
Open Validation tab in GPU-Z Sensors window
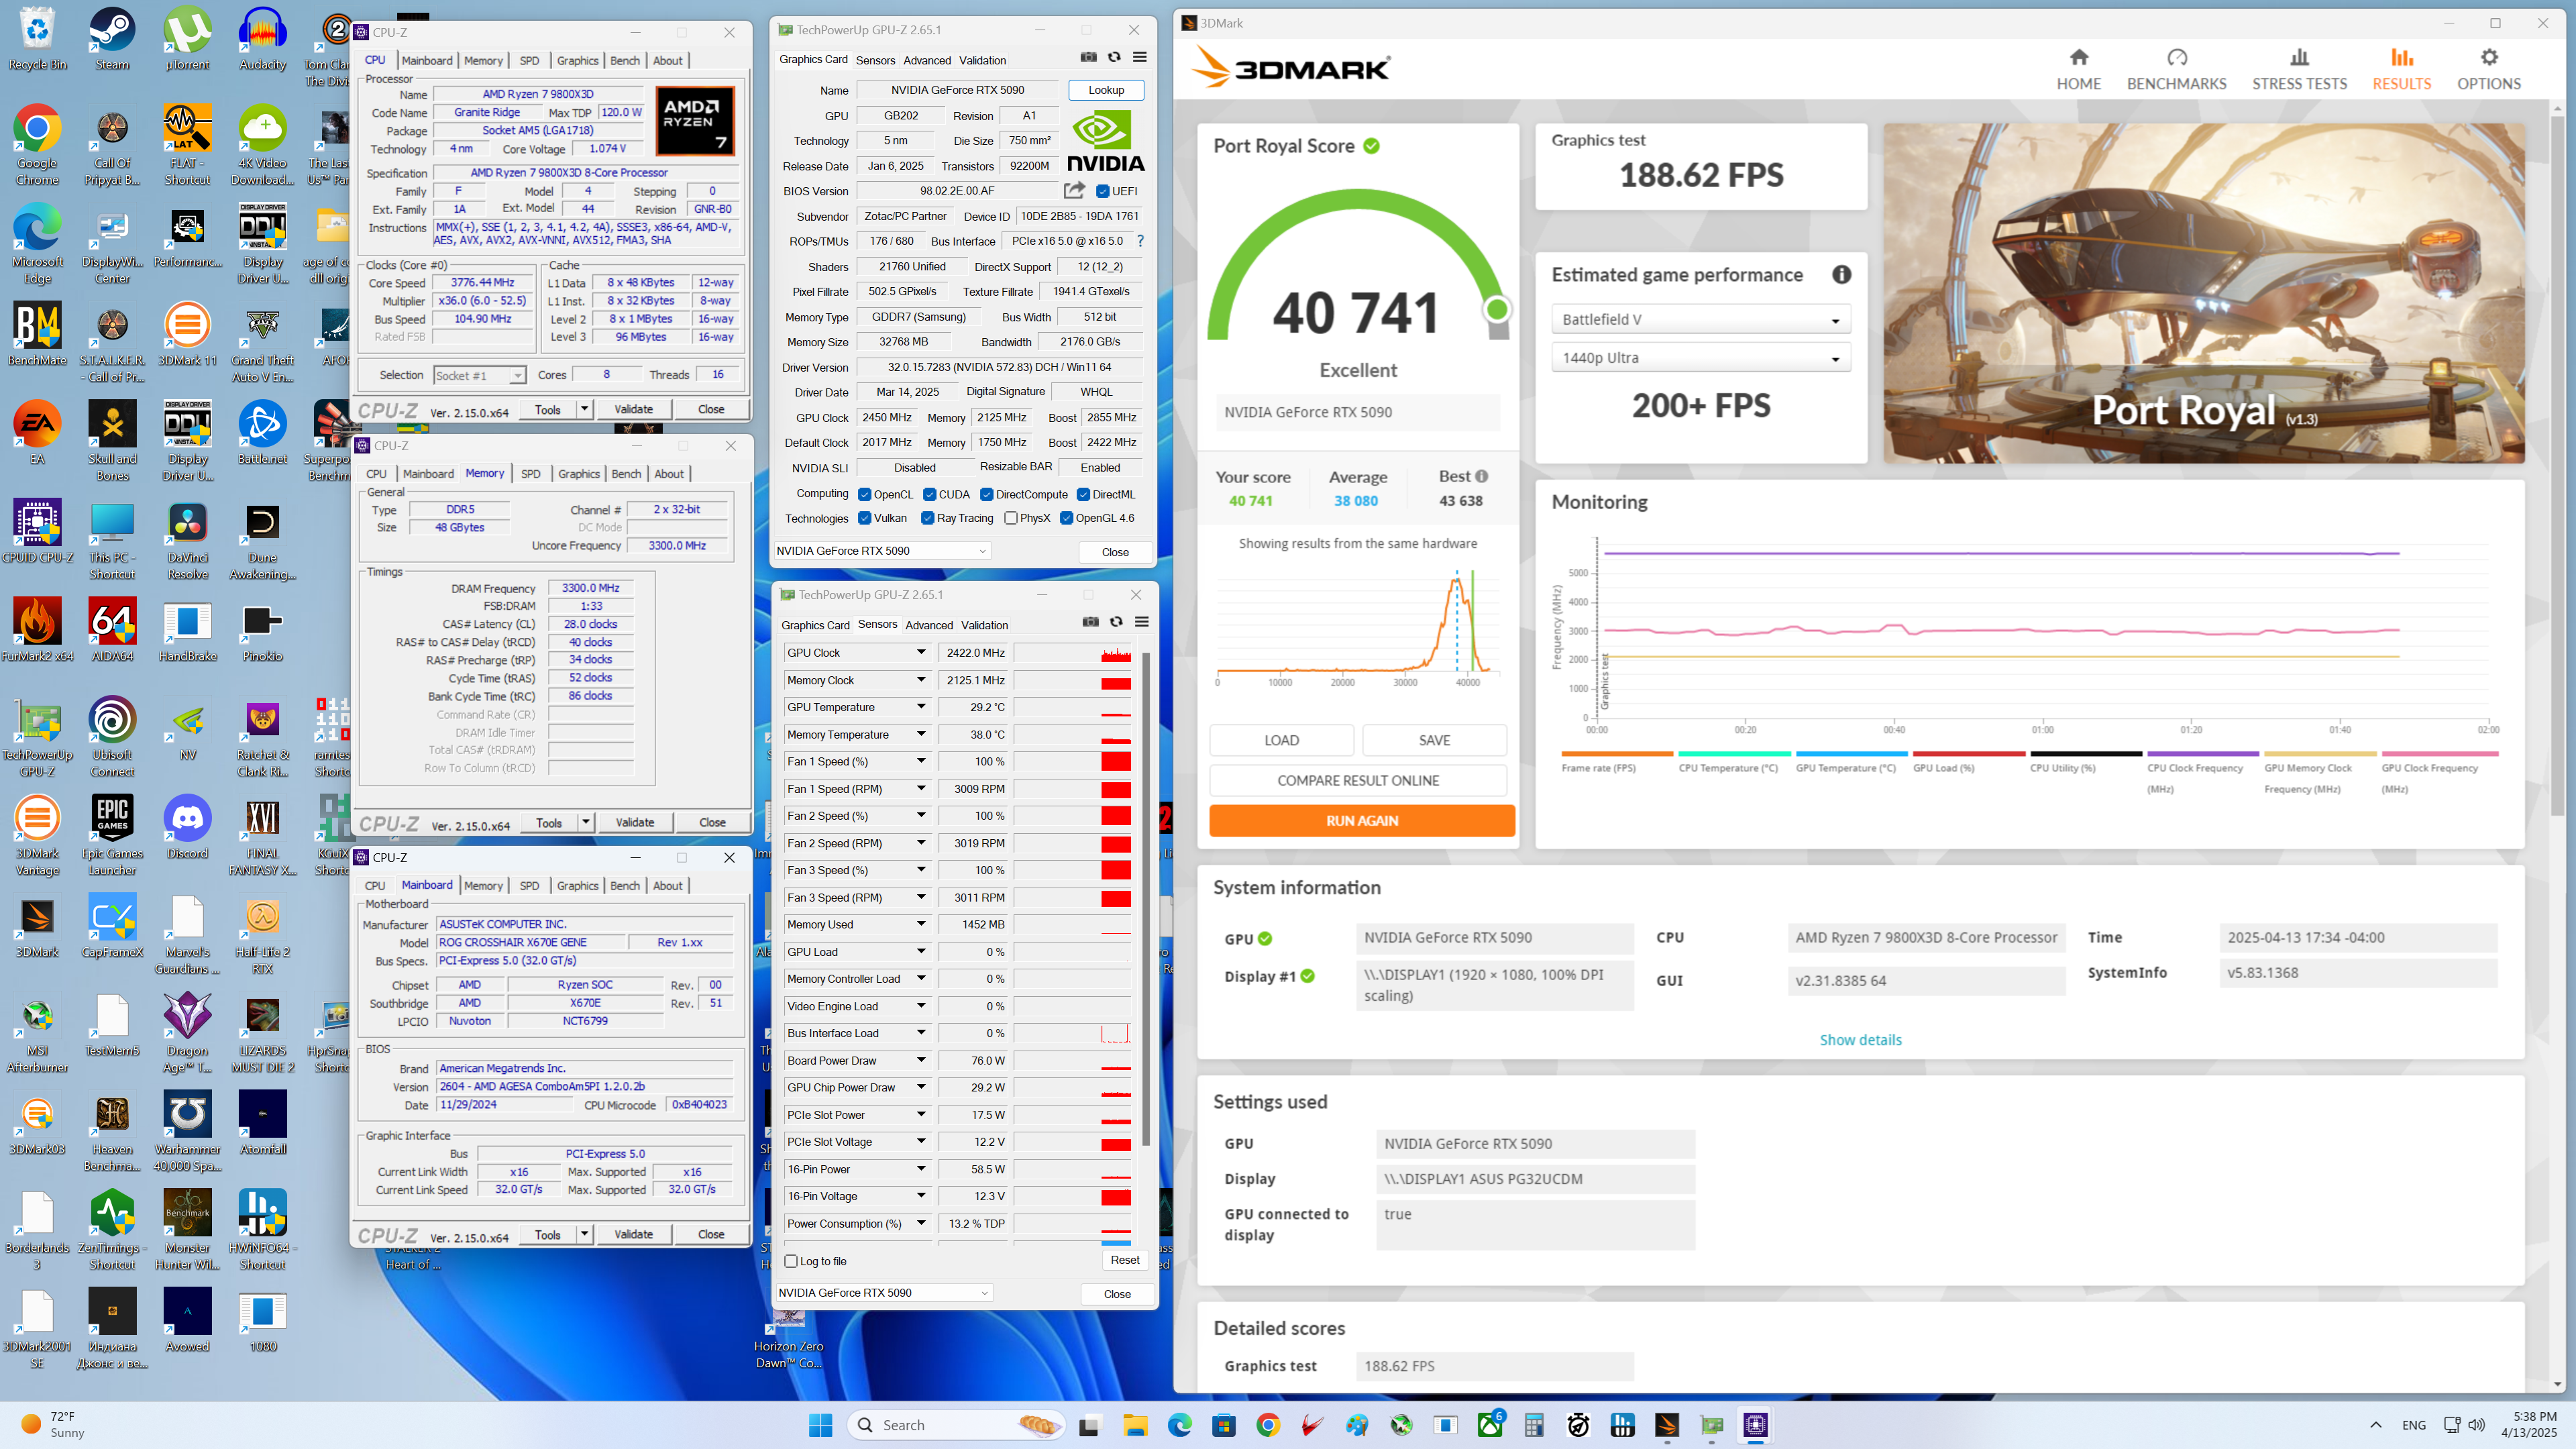tap(984, 625)
